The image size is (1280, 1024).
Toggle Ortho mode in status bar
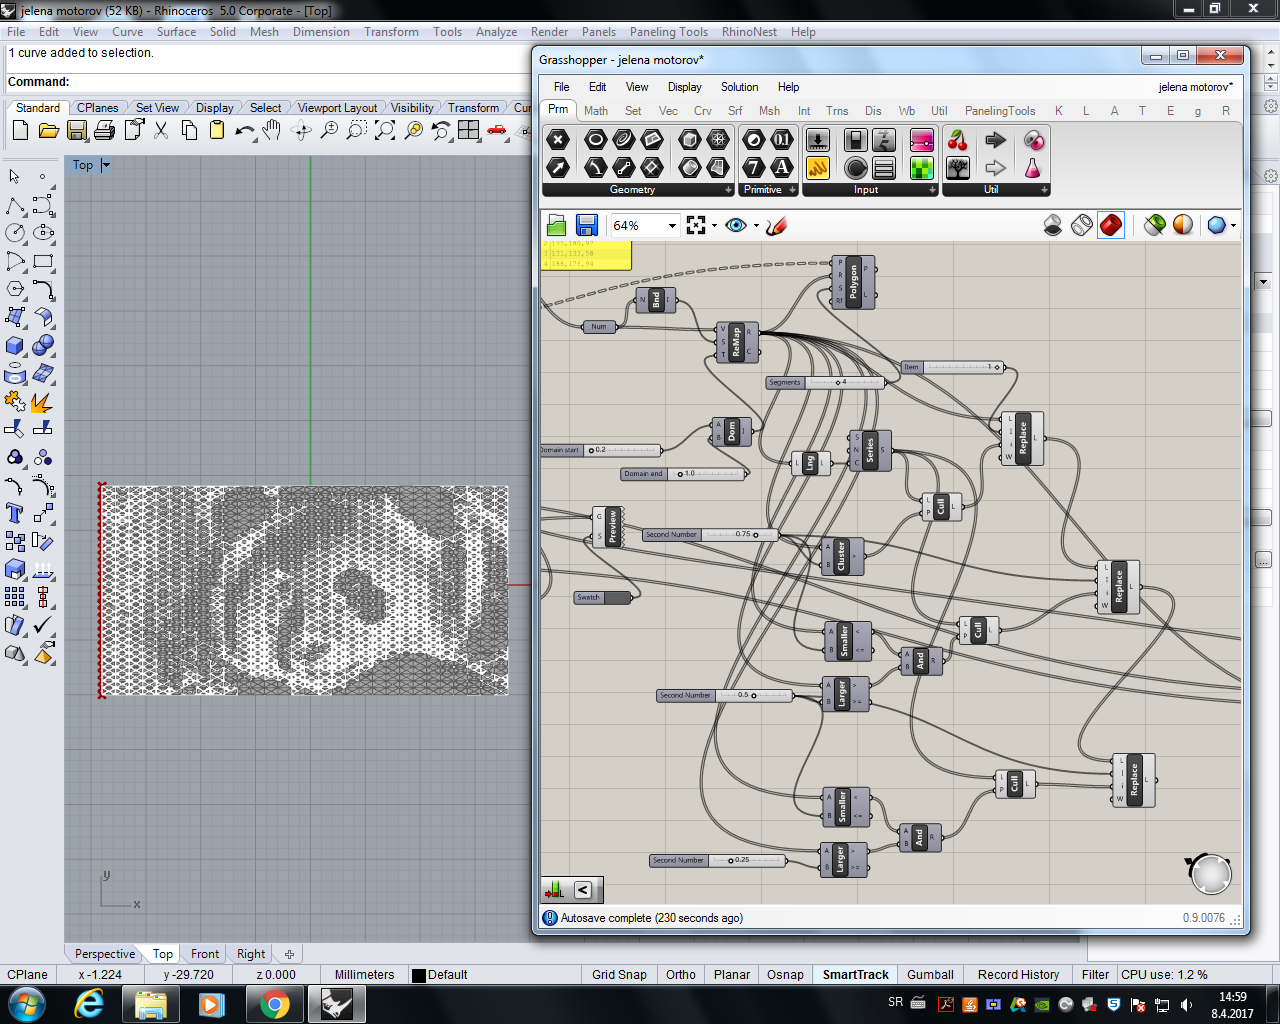point(681,975)
